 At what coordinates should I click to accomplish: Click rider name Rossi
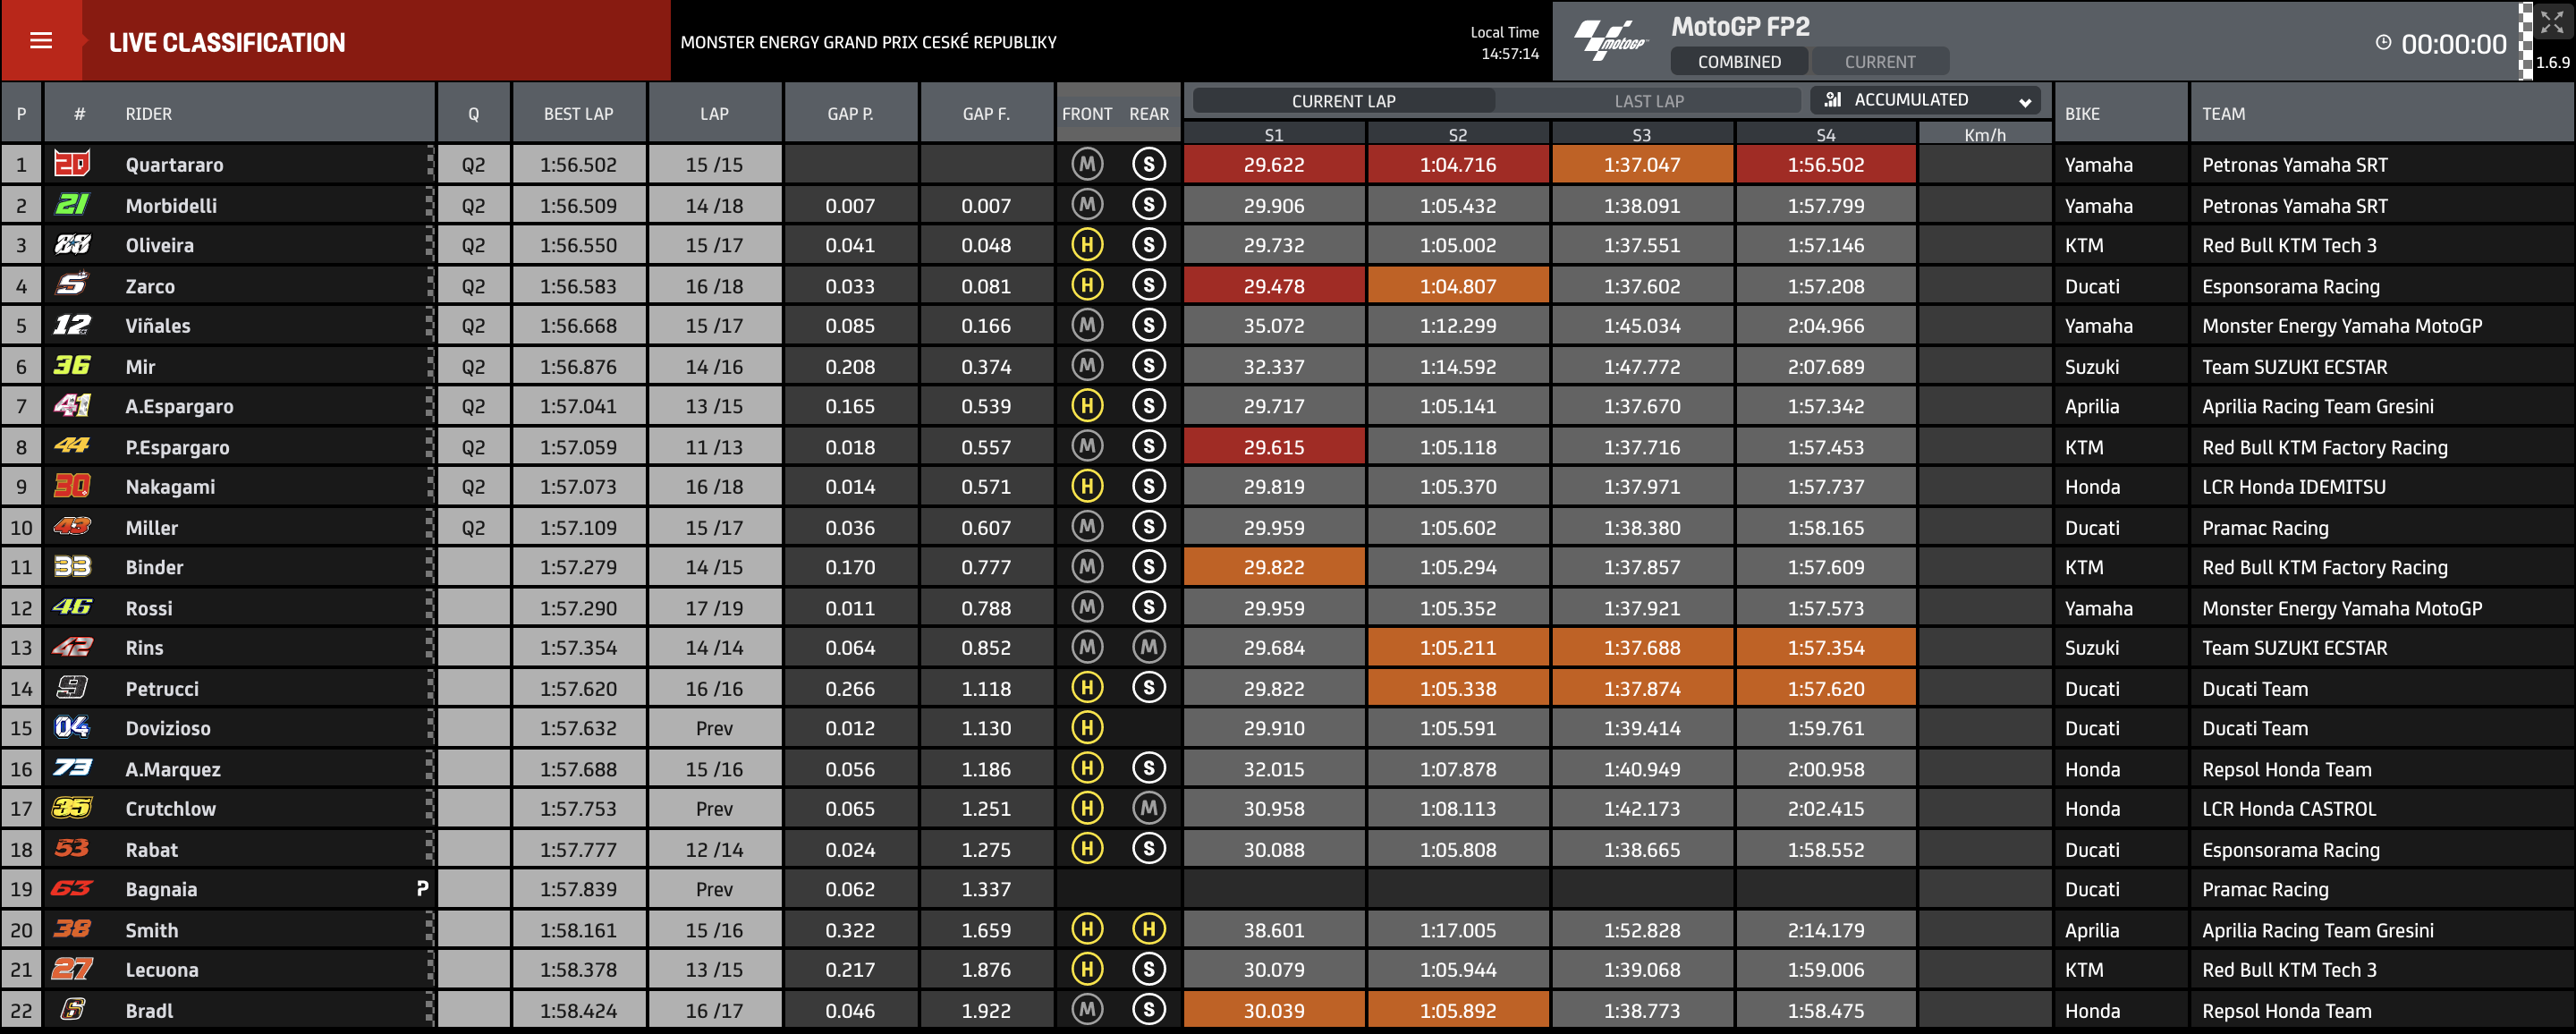pos(149,607)
